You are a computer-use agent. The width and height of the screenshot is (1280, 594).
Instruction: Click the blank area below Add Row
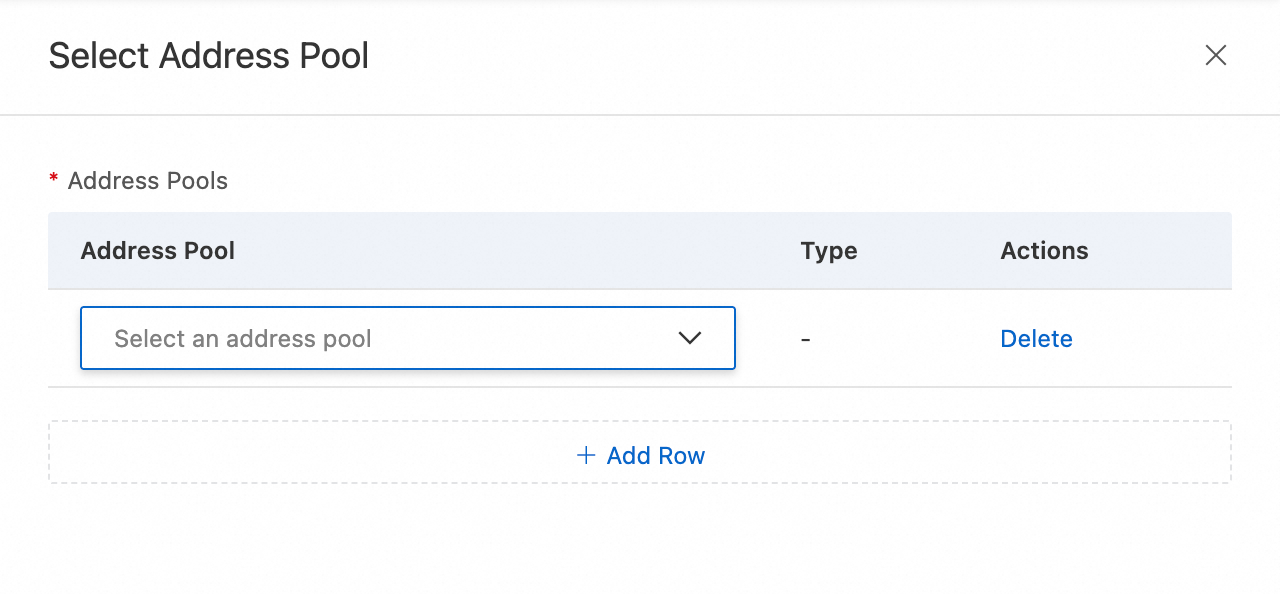tap(640, 540)
